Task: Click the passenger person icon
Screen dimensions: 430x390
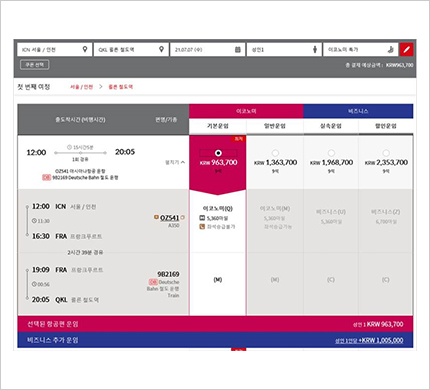Action: 315,49
